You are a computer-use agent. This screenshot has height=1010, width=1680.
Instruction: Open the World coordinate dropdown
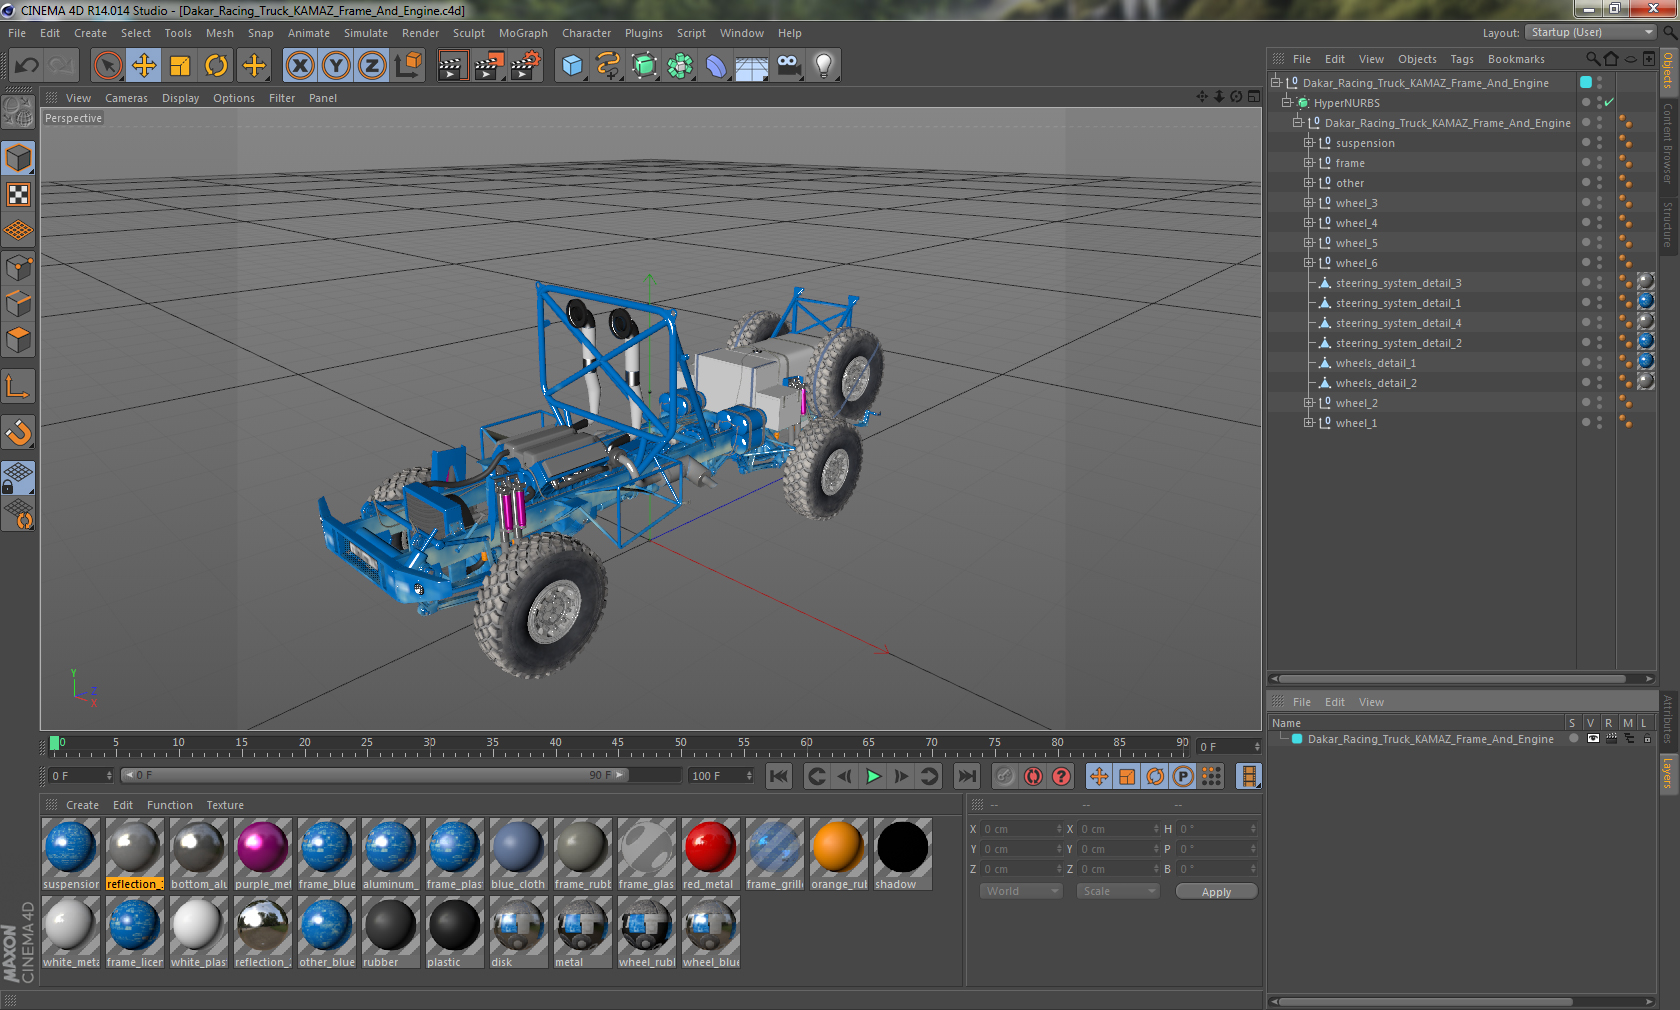1021,891
